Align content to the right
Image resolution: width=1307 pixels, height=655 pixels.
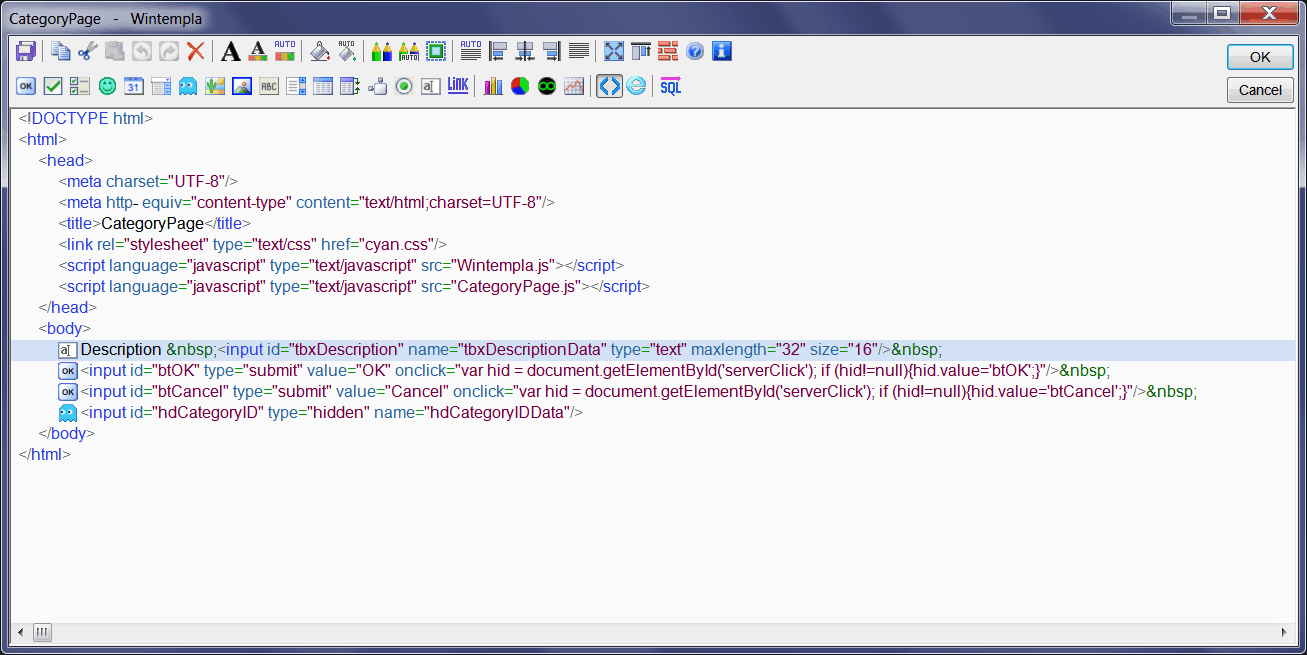pyautogui.click(x=552, y=51)
